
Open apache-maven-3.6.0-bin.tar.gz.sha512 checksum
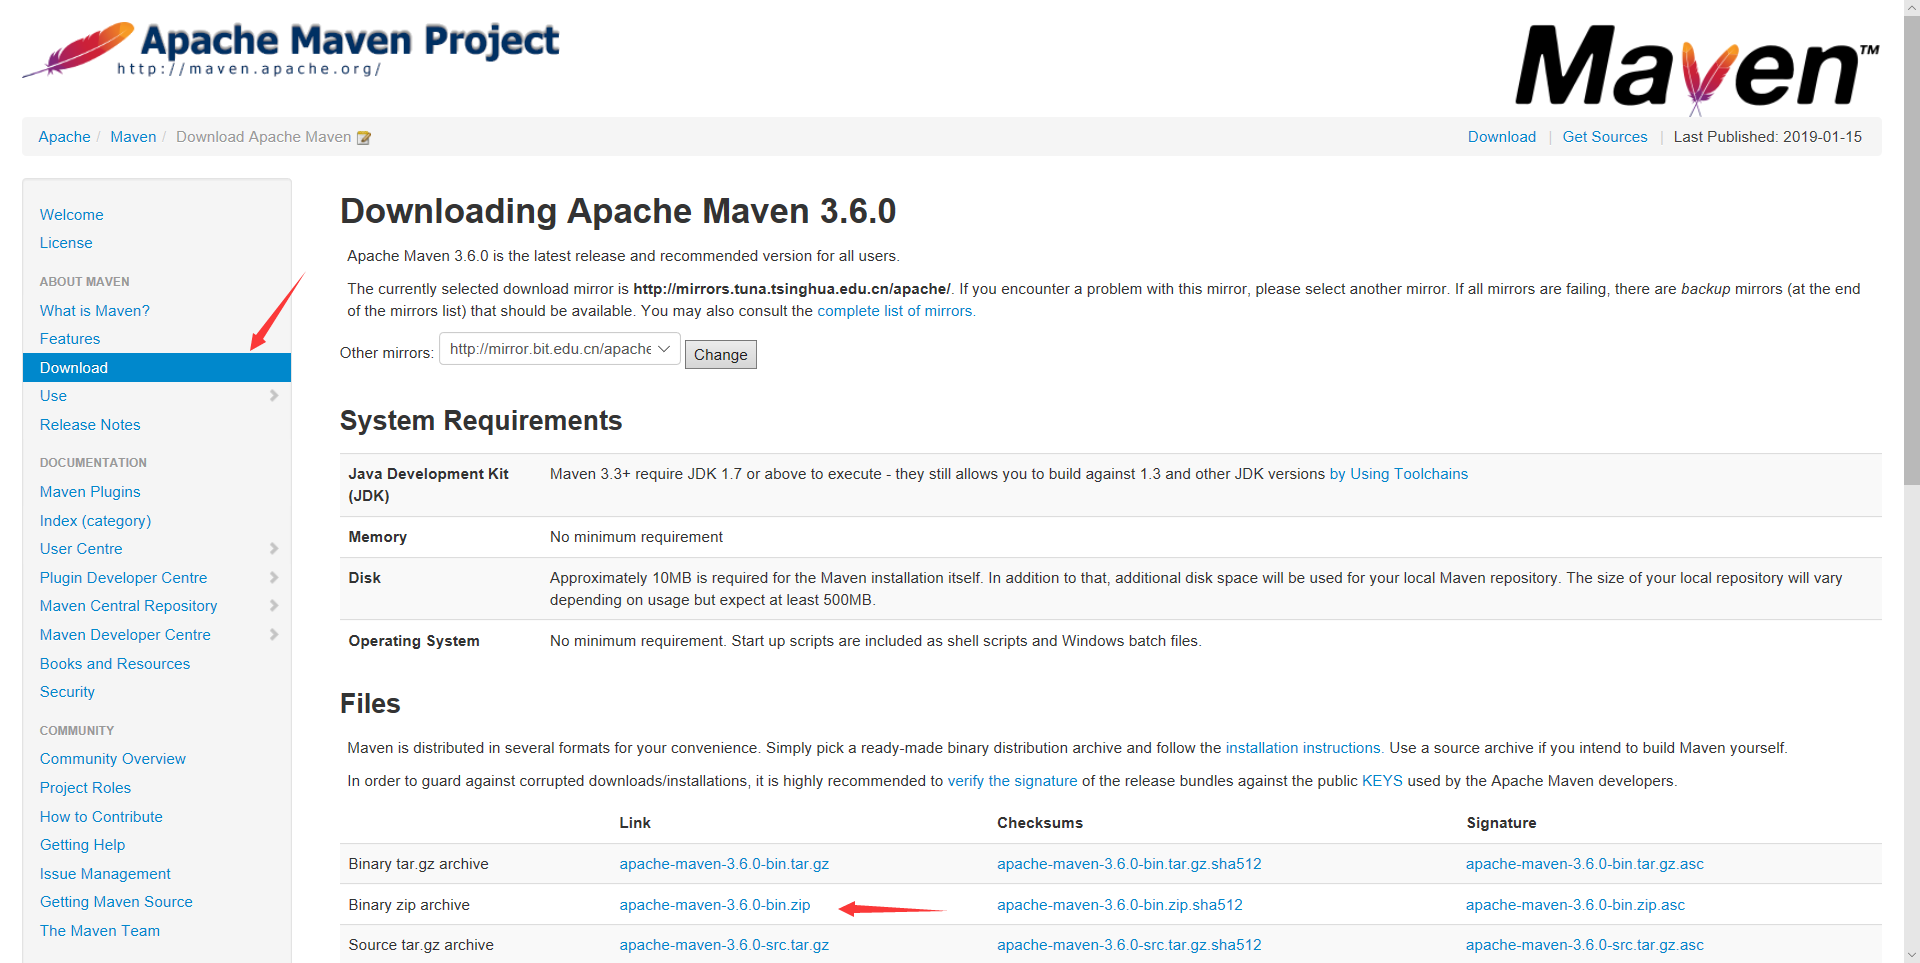pos(1129,864)
